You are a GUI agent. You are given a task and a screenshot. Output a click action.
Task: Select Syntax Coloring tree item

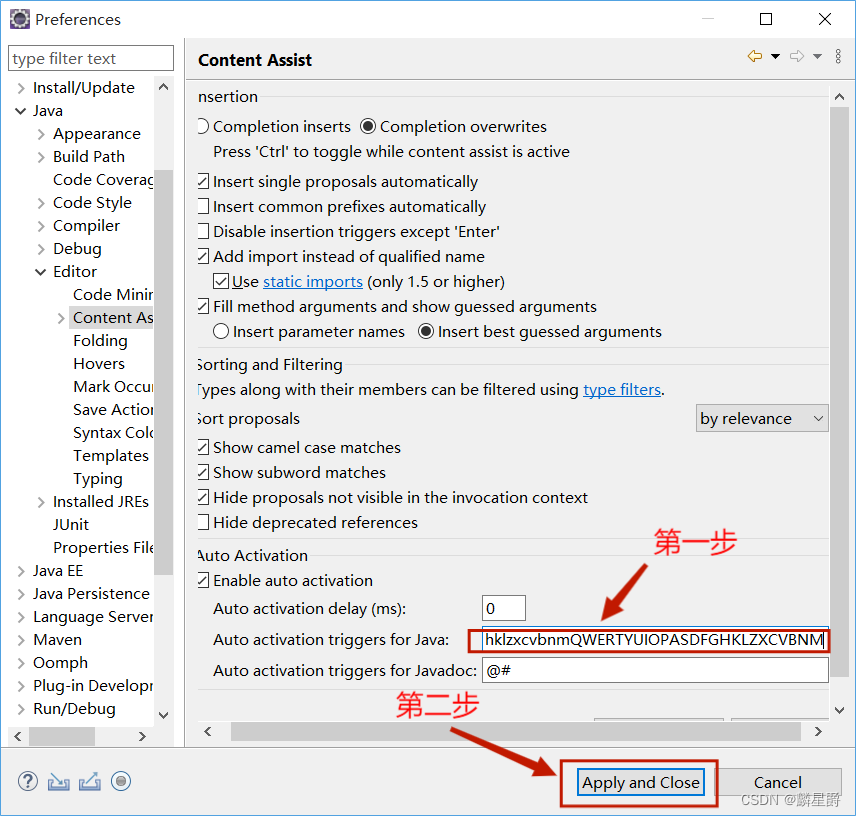[113, 433]
